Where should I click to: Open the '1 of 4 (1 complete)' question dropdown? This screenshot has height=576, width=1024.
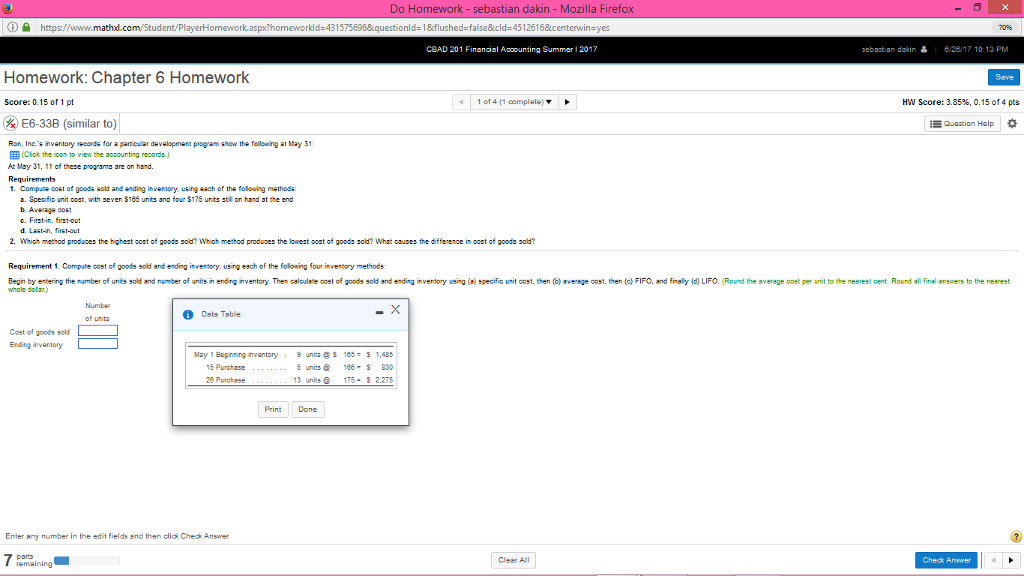point(514,102)
